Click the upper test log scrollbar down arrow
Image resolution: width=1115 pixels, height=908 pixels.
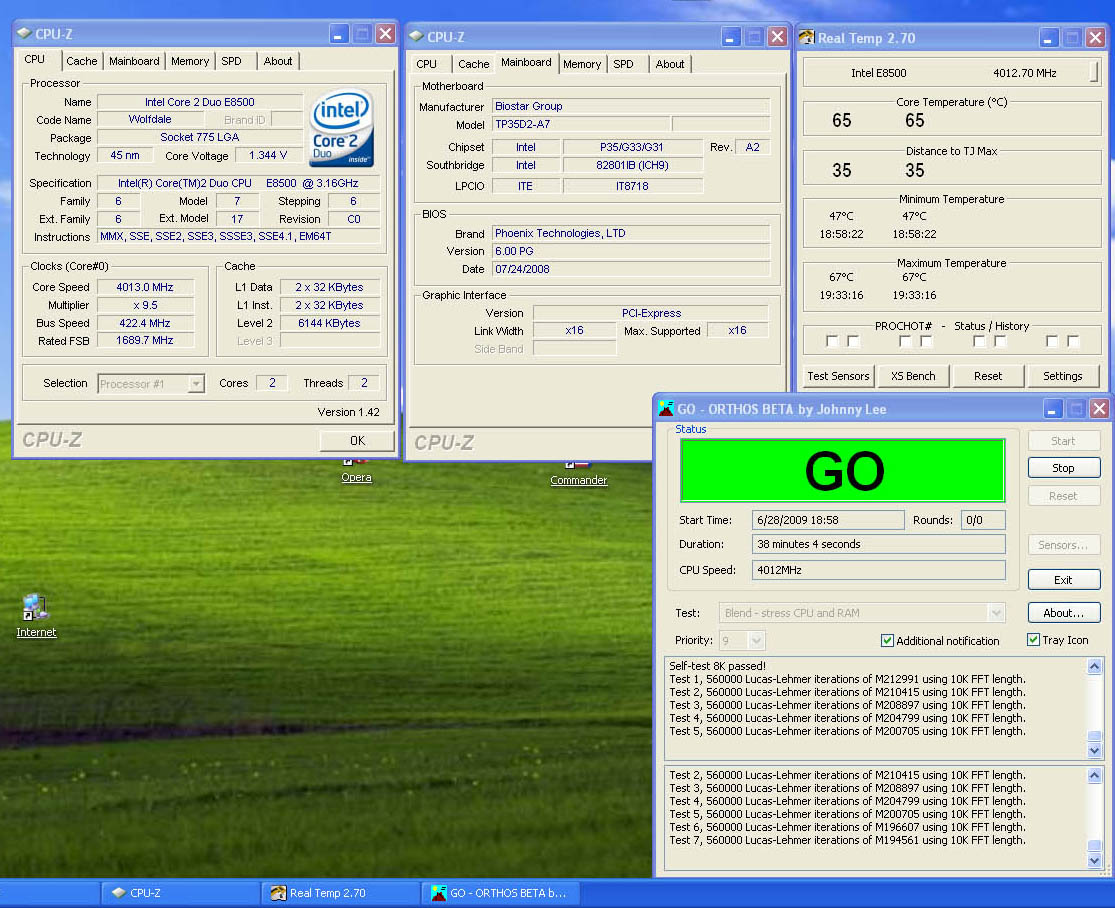click(x=1094, y=751)
